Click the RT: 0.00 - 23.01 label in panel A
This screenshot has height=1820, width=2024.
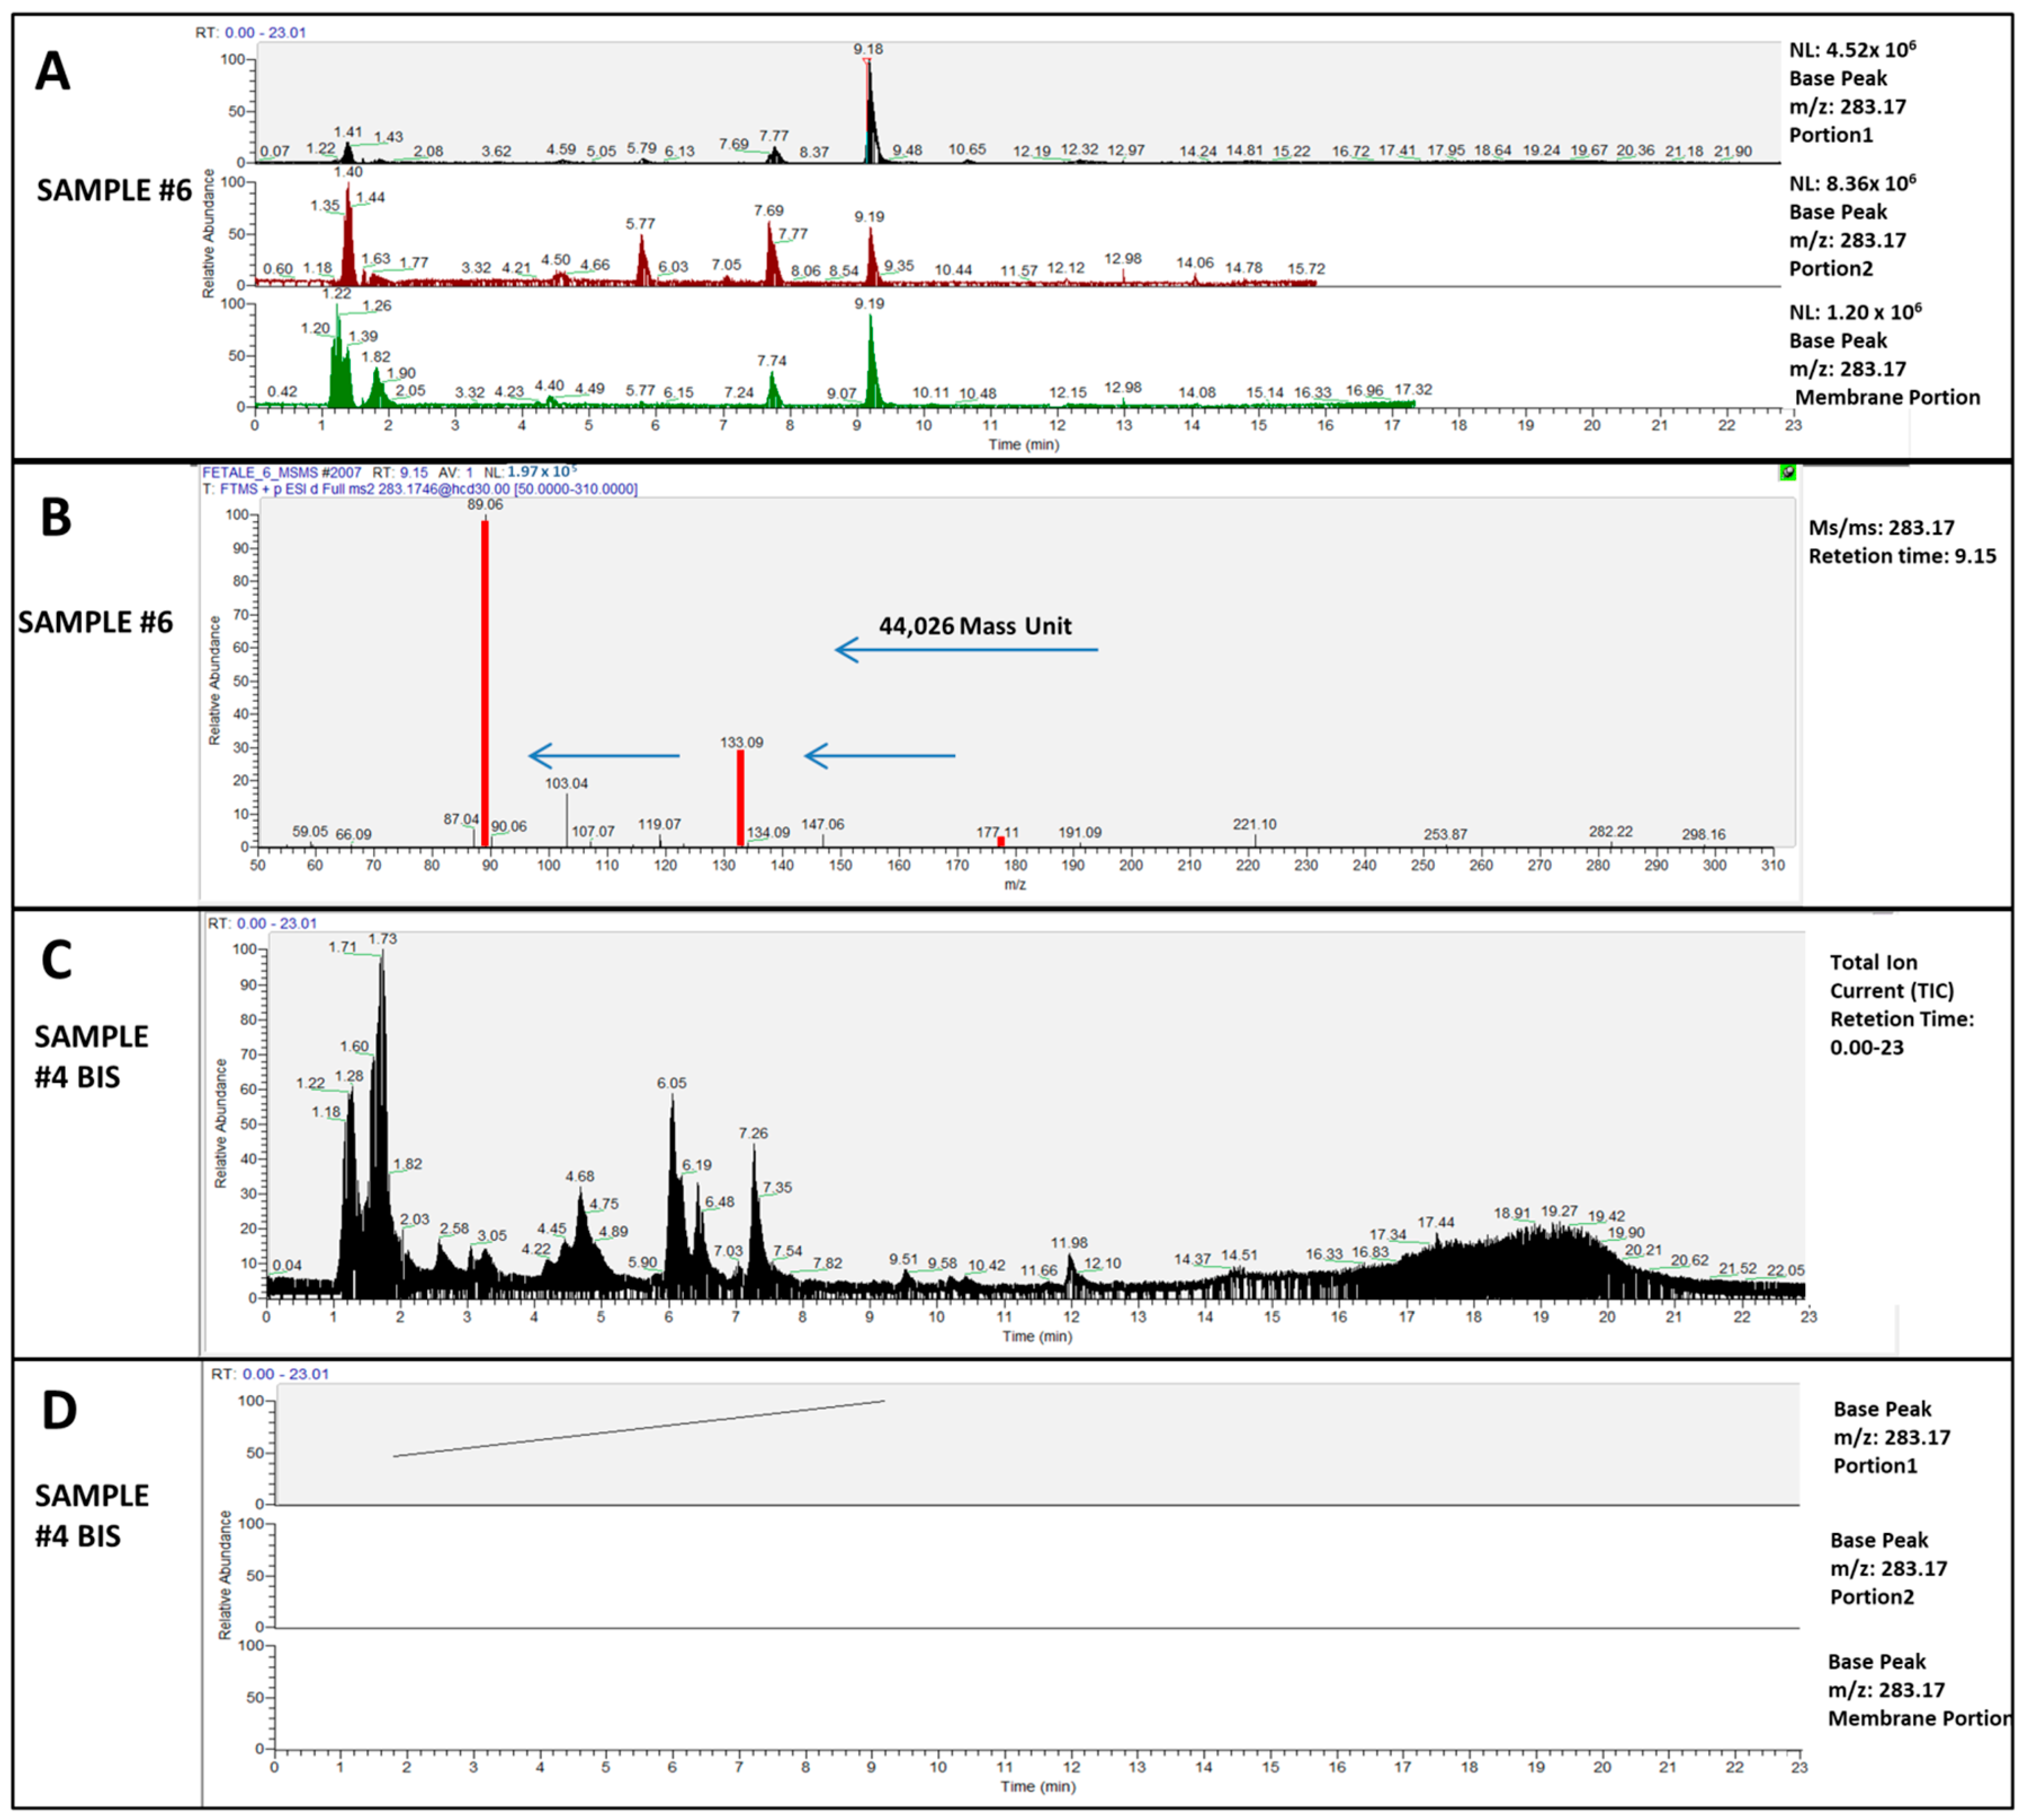click(251, 32)
